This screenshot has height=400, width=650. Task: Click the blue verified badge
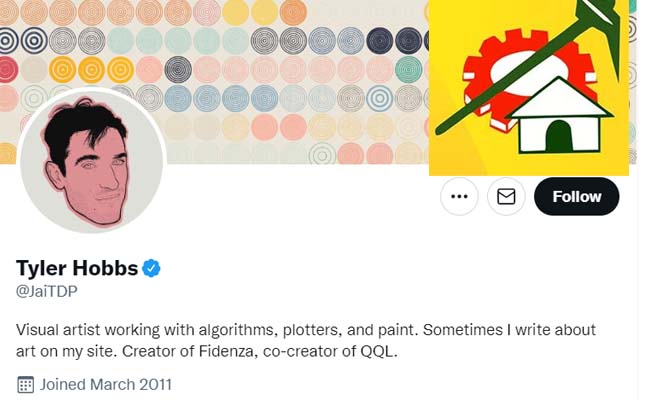click(x=152, y=268)
